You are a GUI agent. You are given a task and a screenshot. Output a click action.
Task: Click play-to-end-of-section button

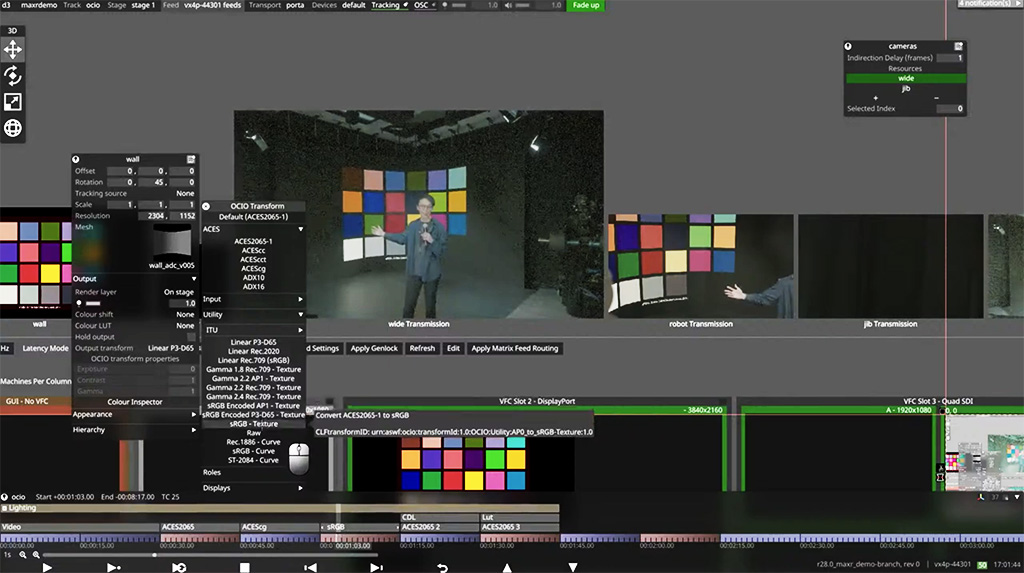(113, 567)
